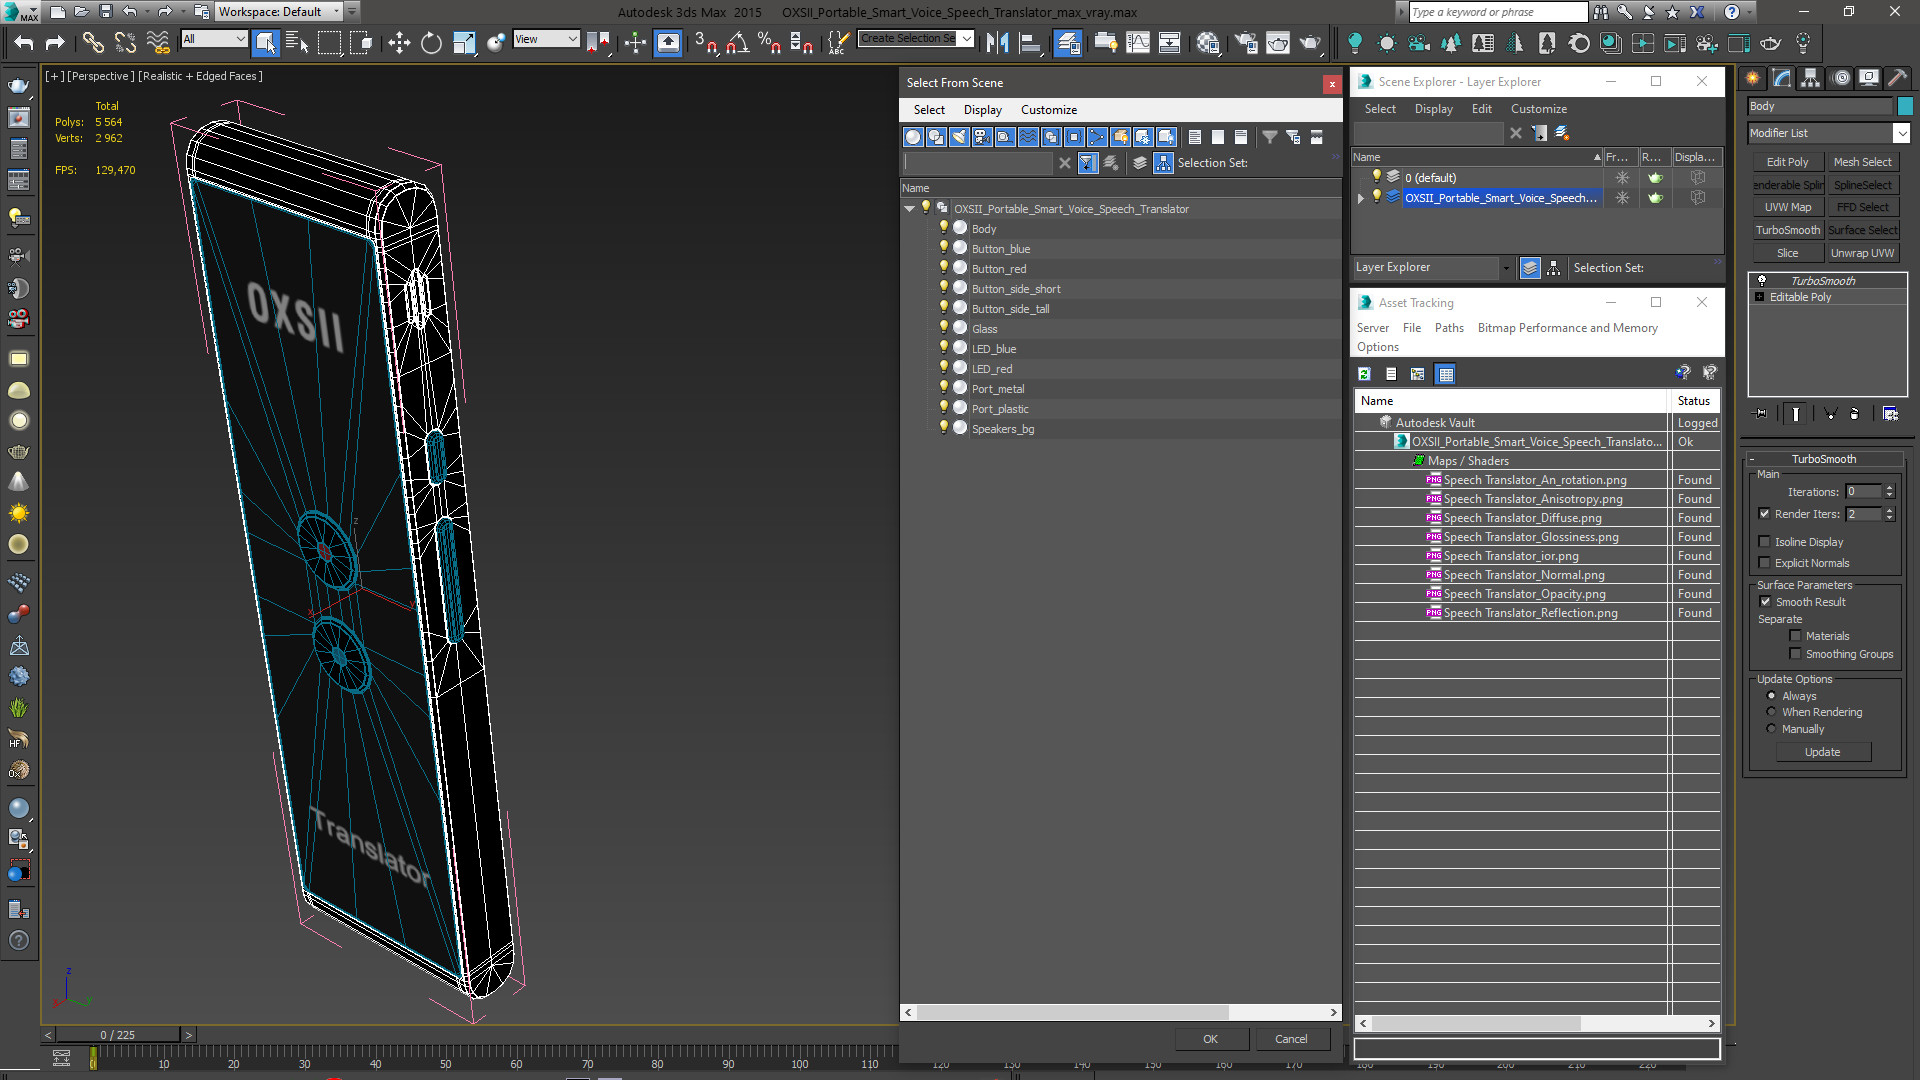This screenshot has width=1920, height=1080.
Task: Activate the Select and Scale tool
Action: pyautogui.click(x=463, y=42)
